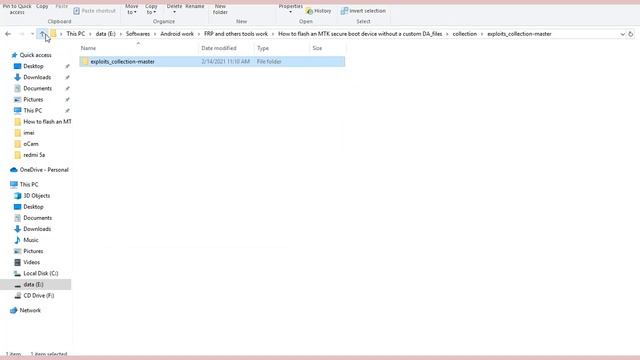640x360 pixels.
Task: Open redmi 5a folder in Quick access
Action: click(x=34, y=155)
